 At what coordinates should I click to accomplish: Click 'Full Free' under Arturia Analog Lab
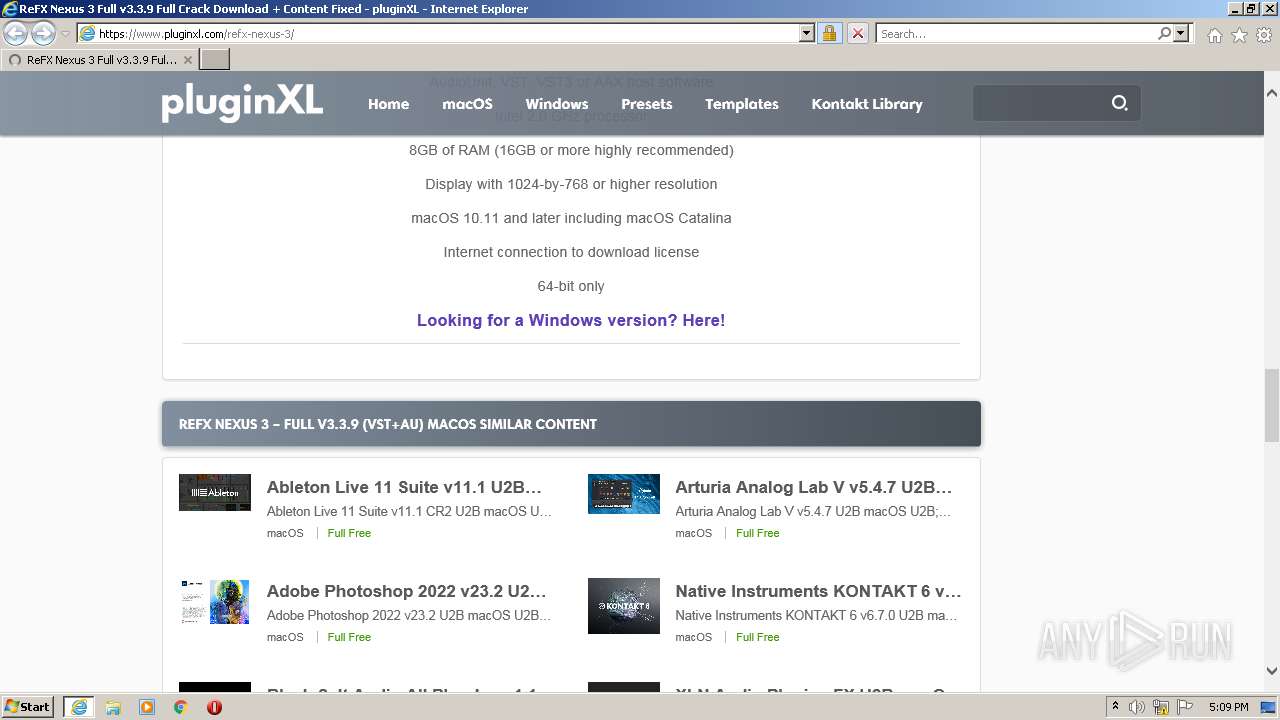click(x=757, y=533)
